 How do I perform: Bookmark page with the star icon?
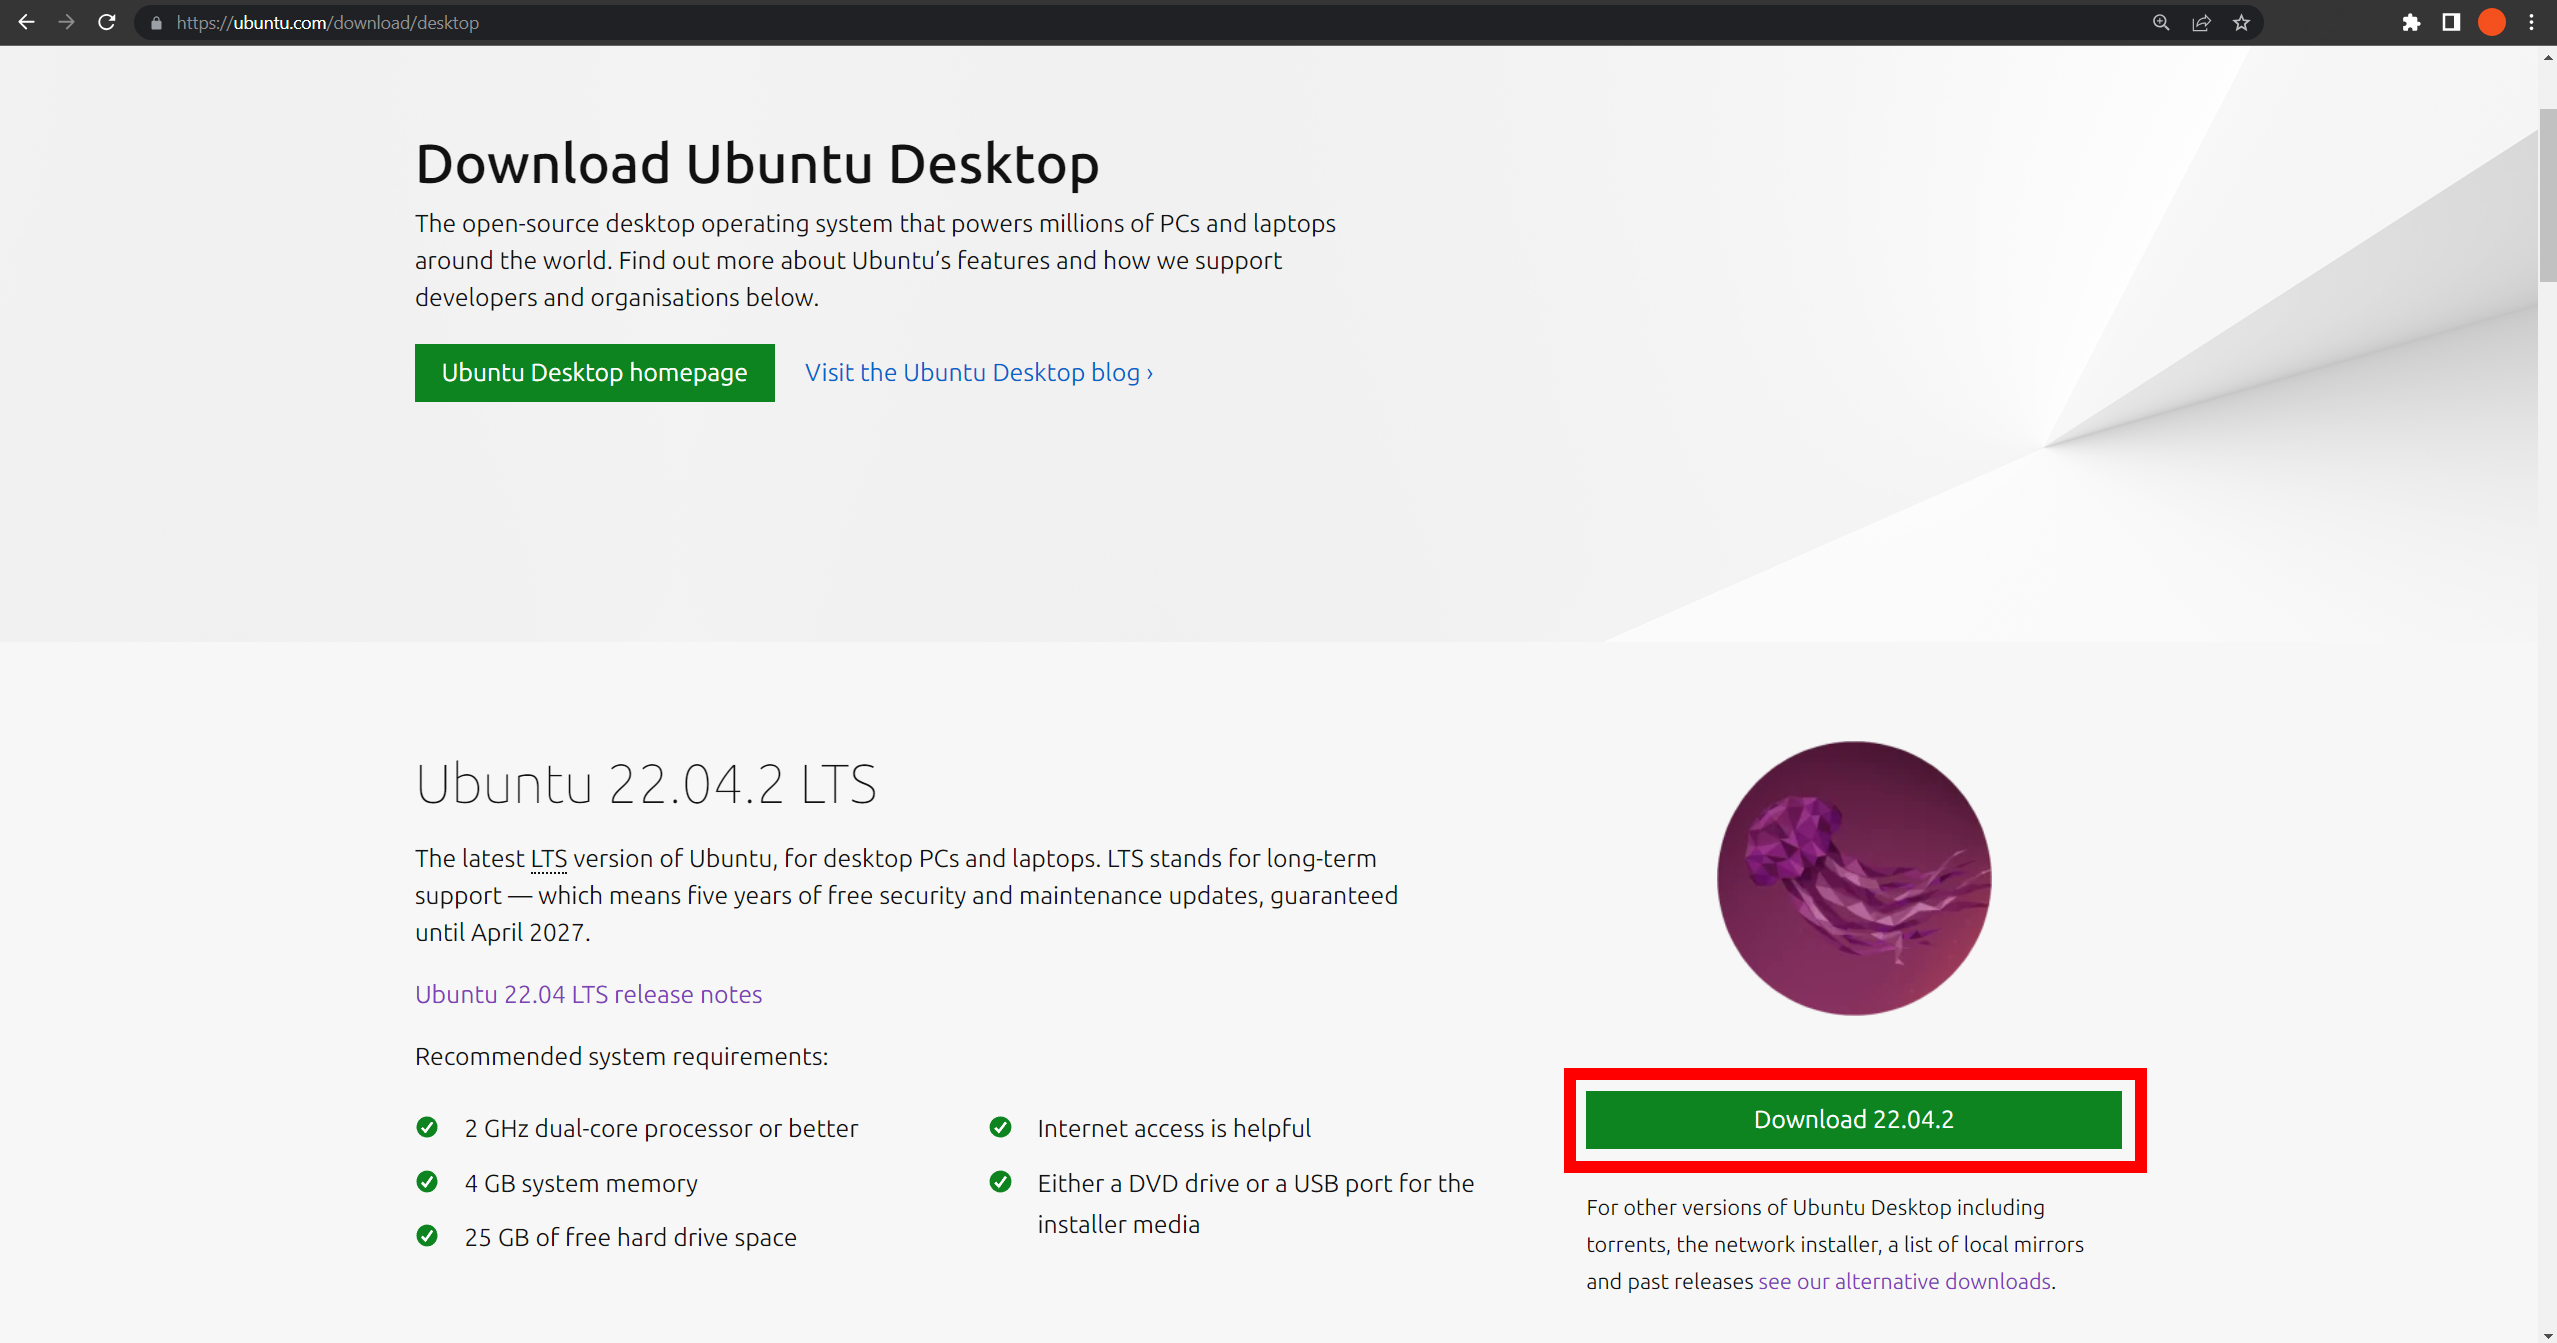click(2241, 23)
